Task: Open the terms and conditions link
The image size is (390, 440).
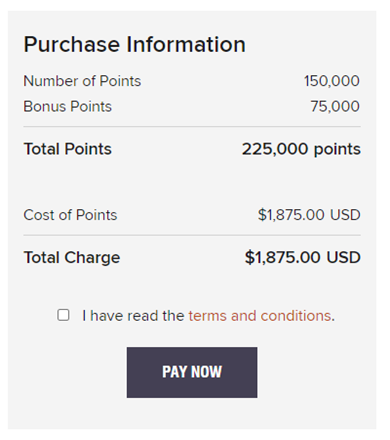Action: 261,316
